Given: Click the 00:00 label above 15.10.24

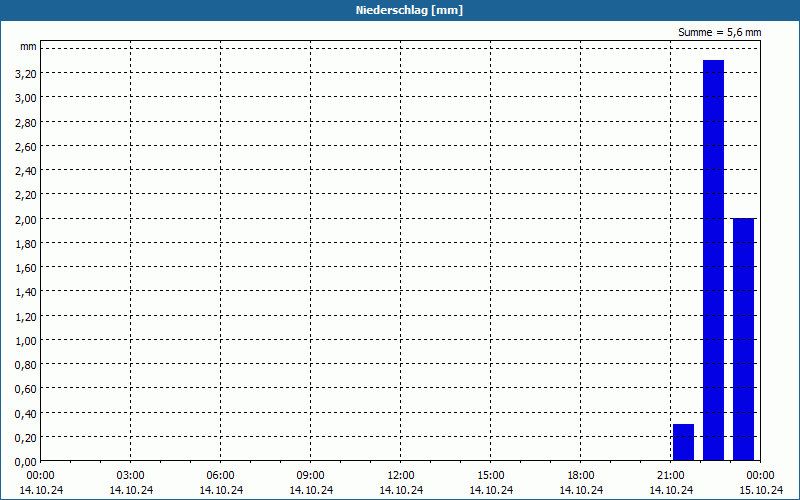Looking at the screenshot, I should 760,476.
